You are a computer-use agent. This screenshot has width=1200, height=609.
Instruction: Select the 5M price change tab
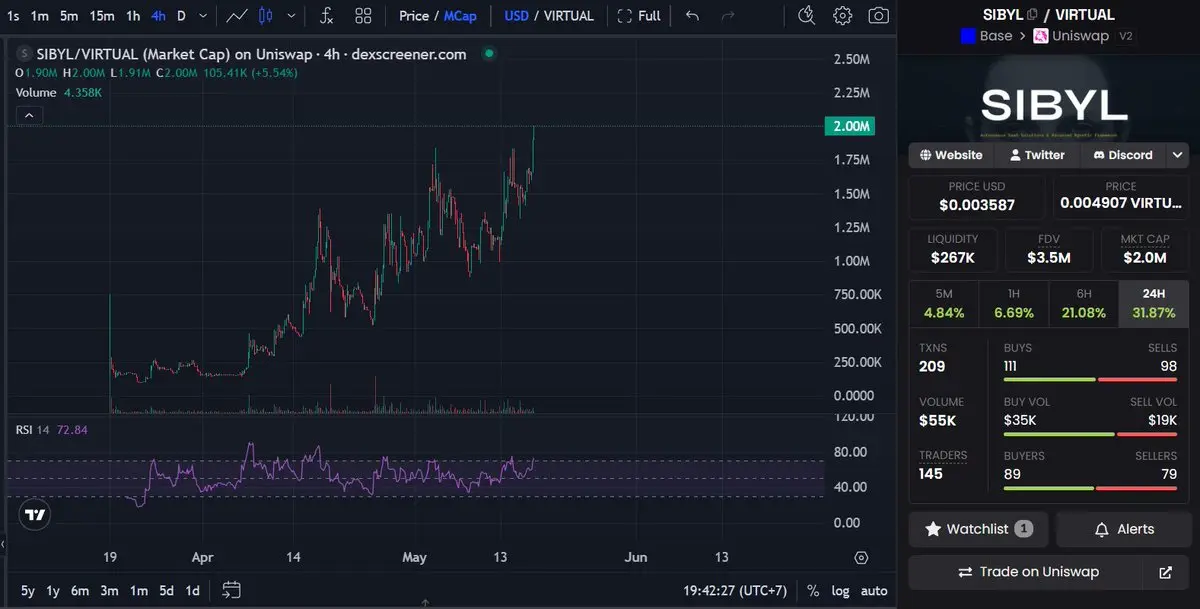tap(944, 303)
